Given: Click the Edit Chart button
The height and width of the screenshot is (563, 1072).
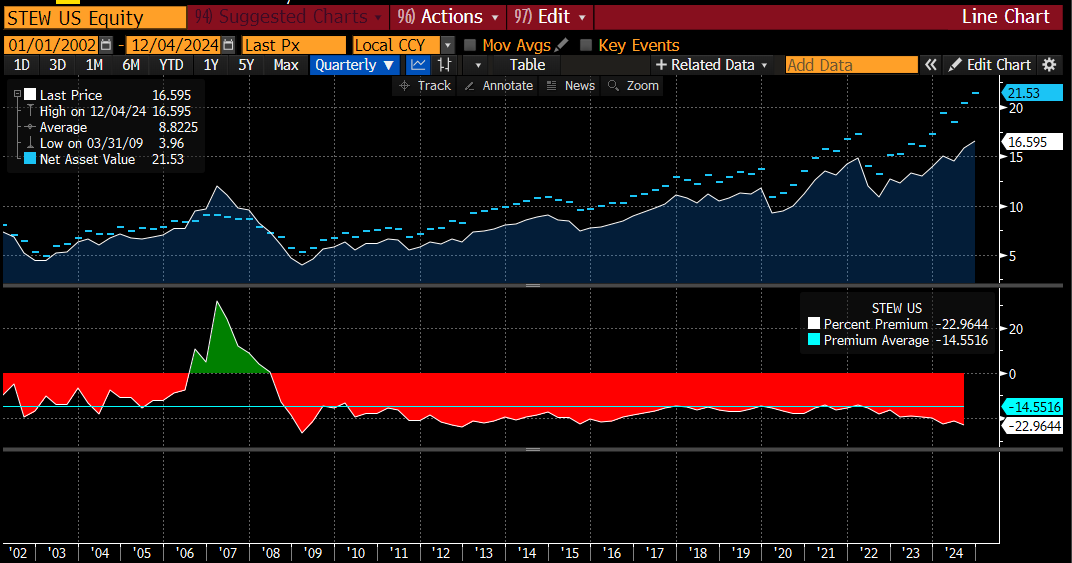Looking at the screenshot, I should coord(990,65).
